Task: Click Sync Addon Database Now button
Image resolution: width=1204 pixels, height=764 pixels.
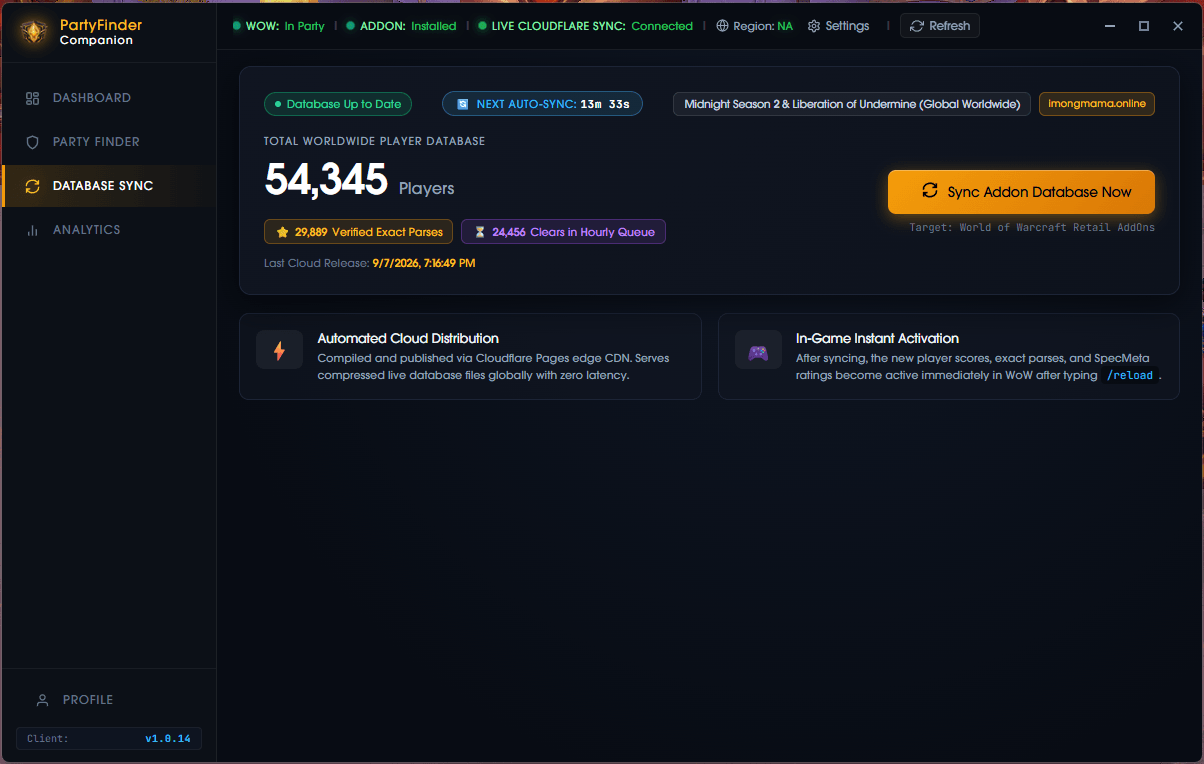Action: 1021,192
